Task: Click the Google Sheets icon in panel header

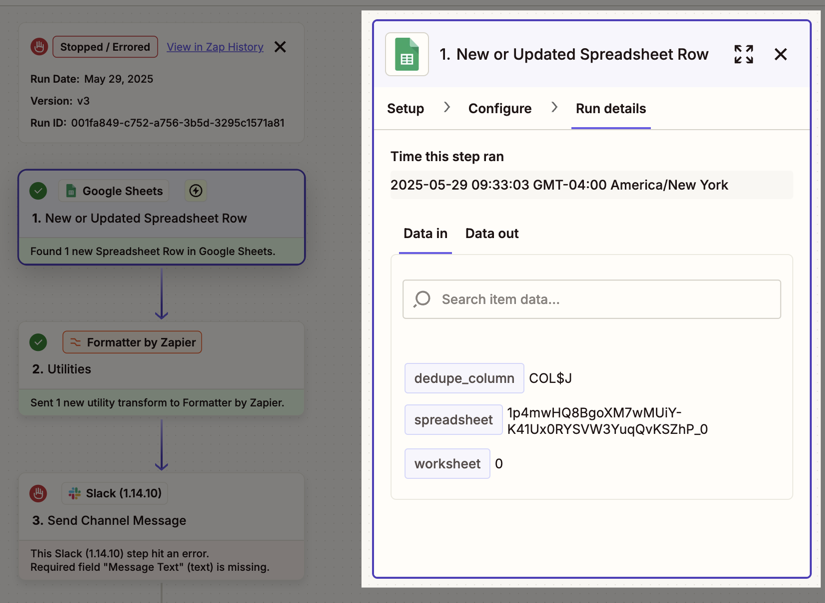Action: 407,55
